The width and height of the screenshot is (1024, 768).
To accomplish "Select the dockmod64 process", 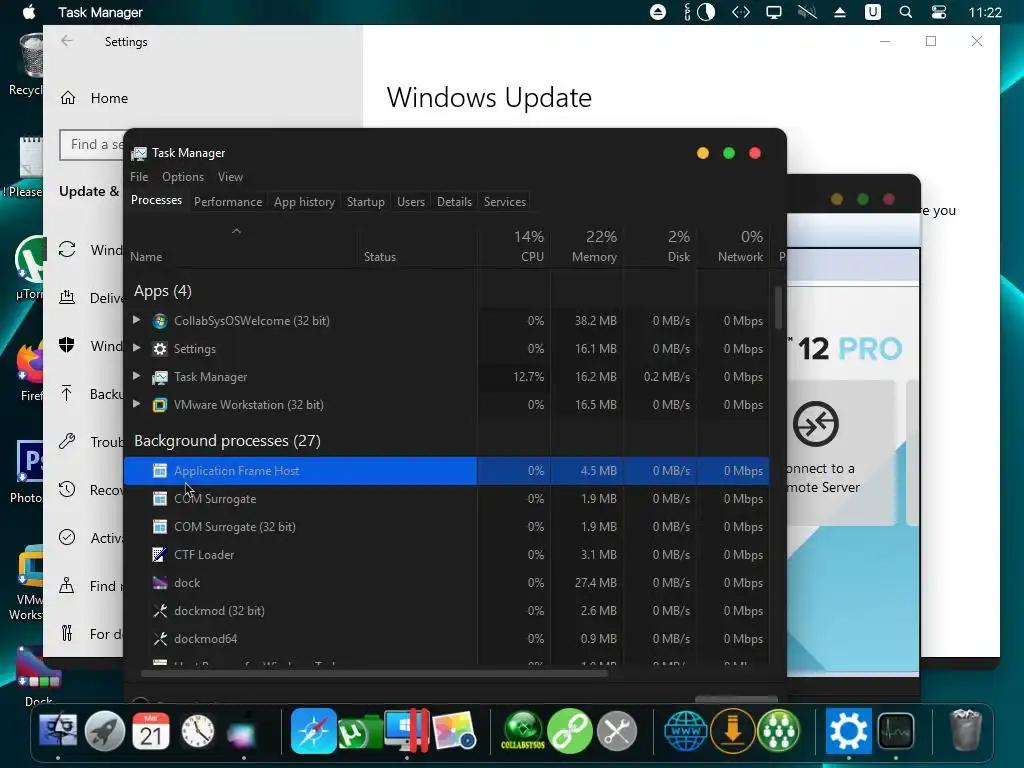I will pyautogui.click(x=446, y=639).
